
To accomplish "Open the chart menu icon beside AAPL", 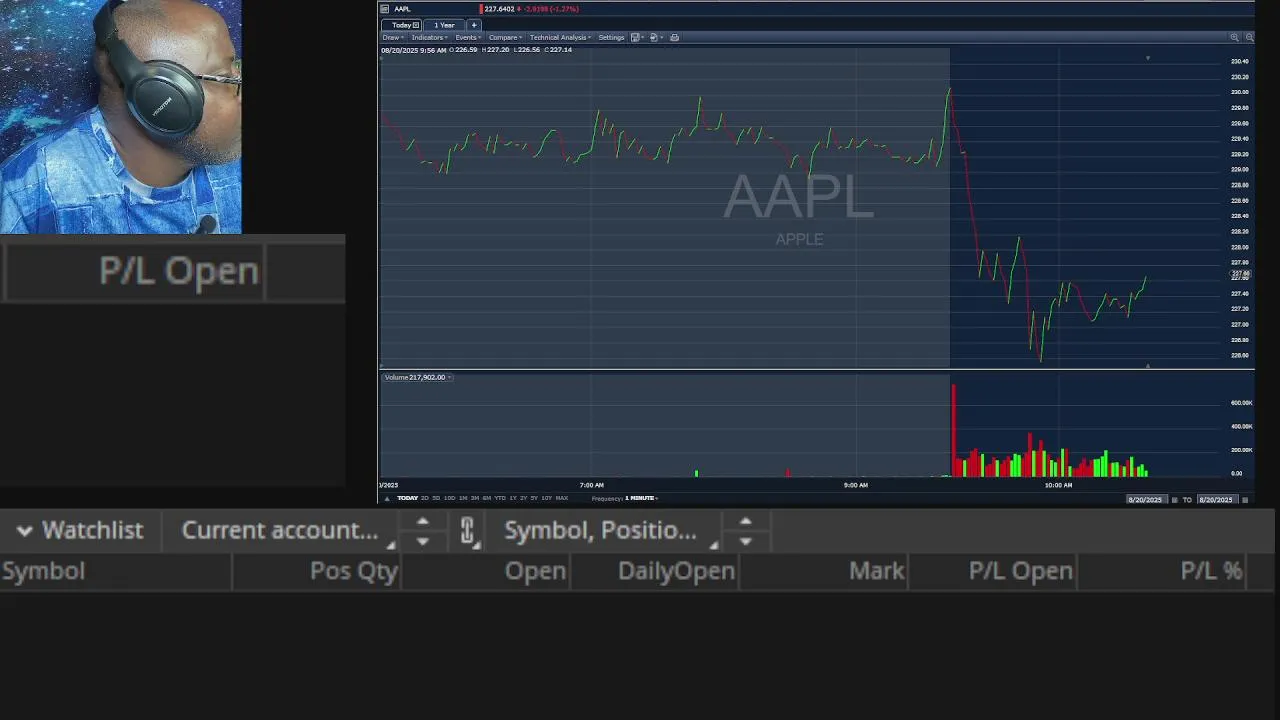I will point(384,9).
